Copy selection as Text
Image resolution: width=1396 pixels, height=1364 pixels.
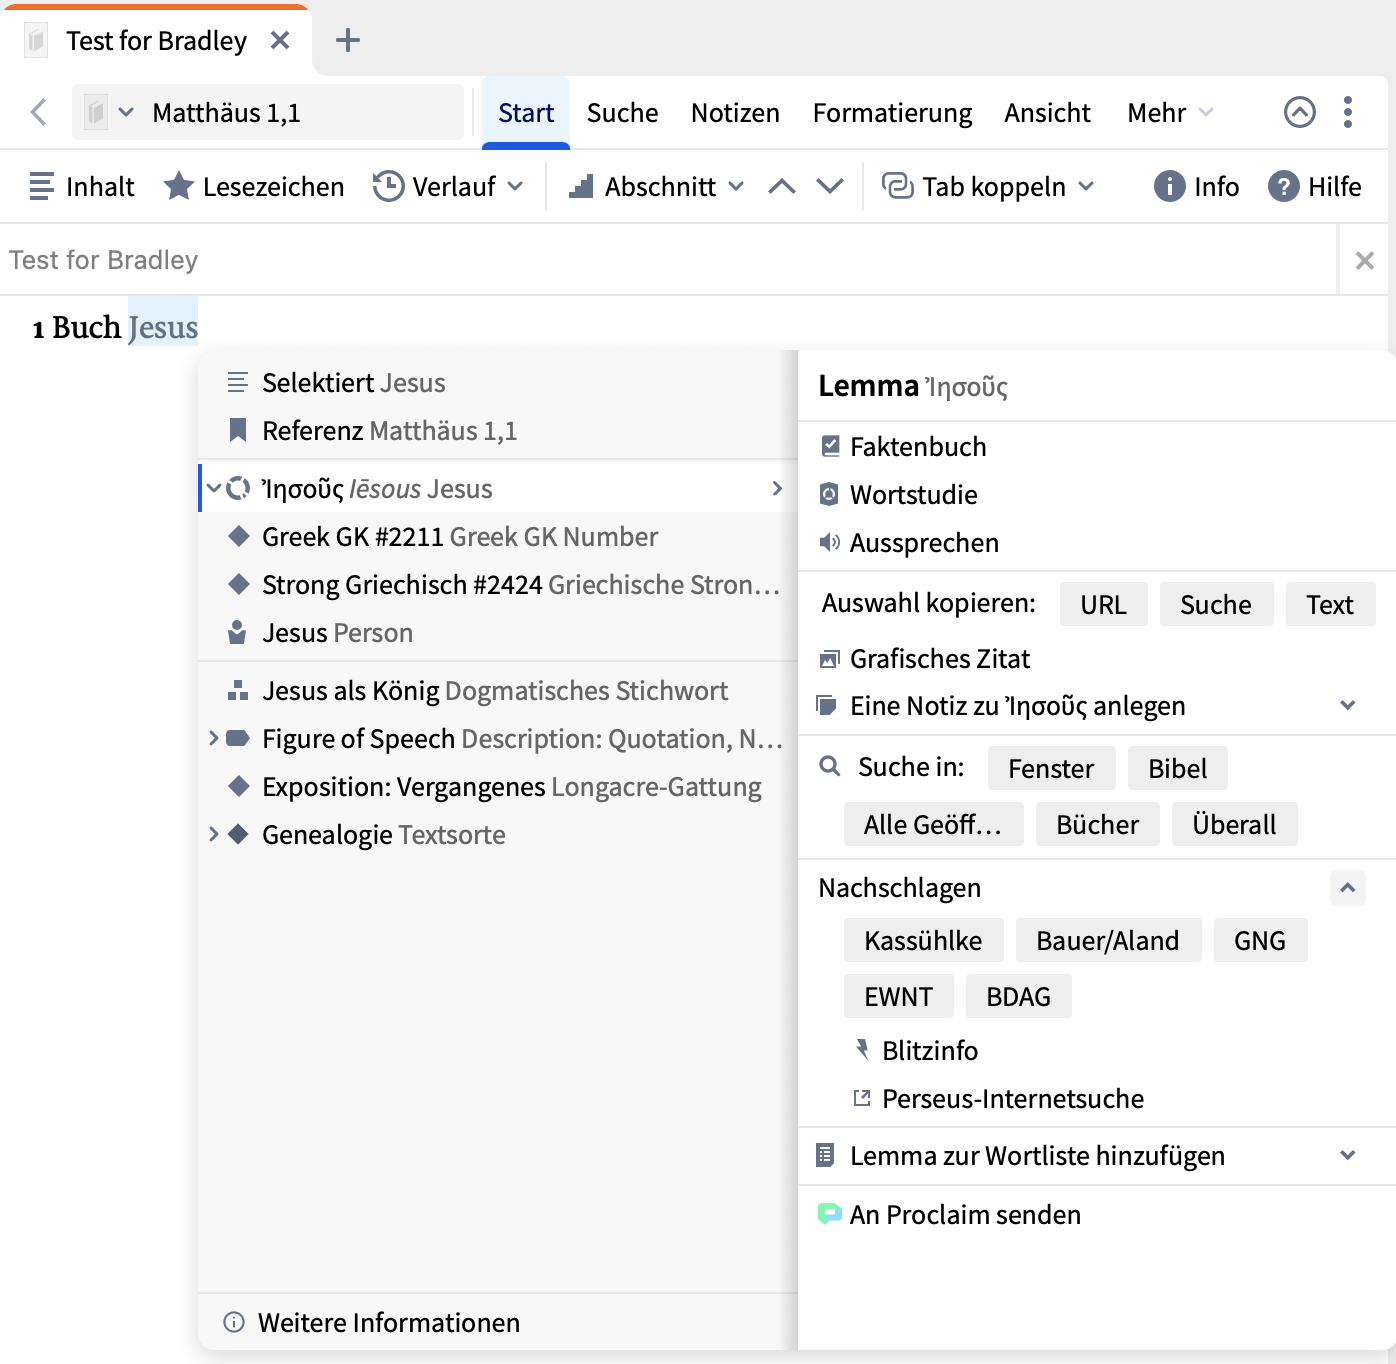coord(1329,605)
